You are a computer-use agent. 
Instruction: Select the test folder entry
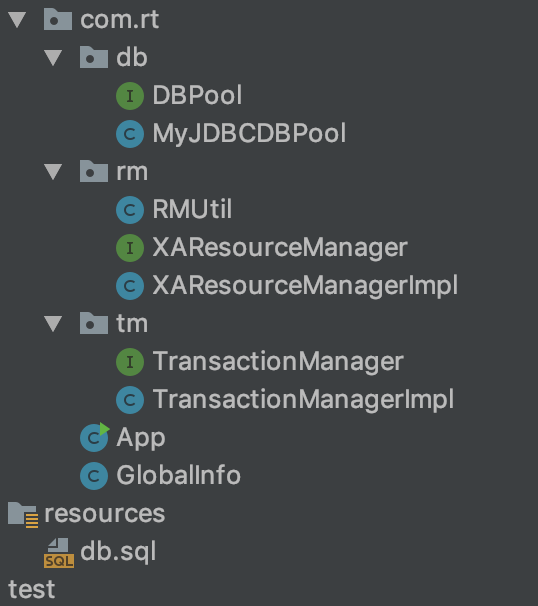[32, 590]
